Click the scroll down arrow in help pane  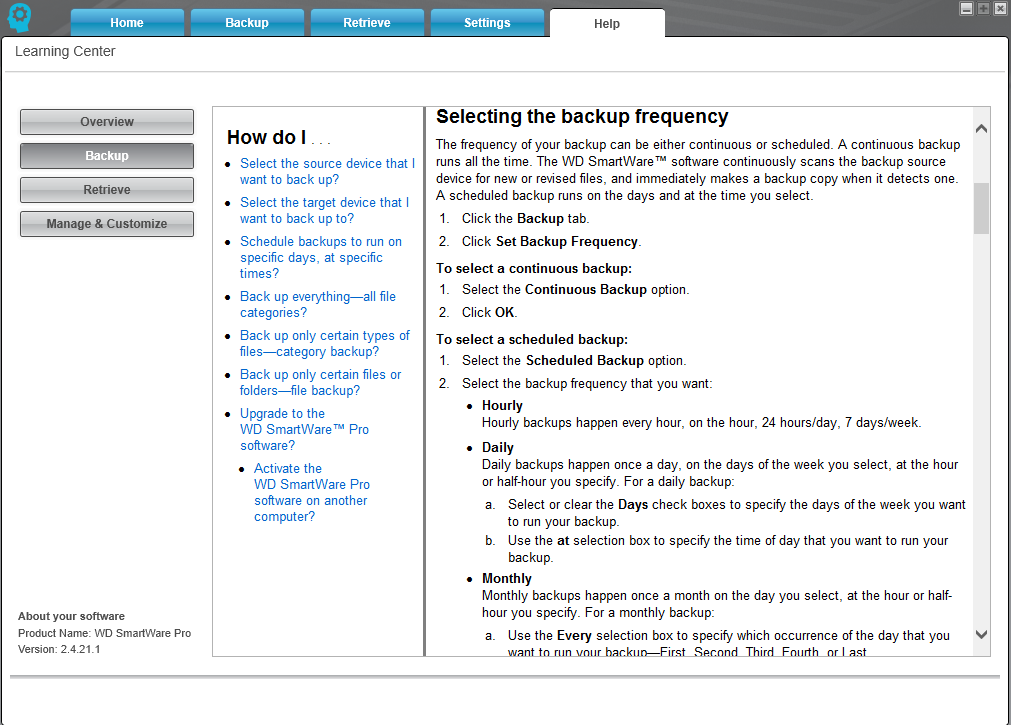[981, 634]
